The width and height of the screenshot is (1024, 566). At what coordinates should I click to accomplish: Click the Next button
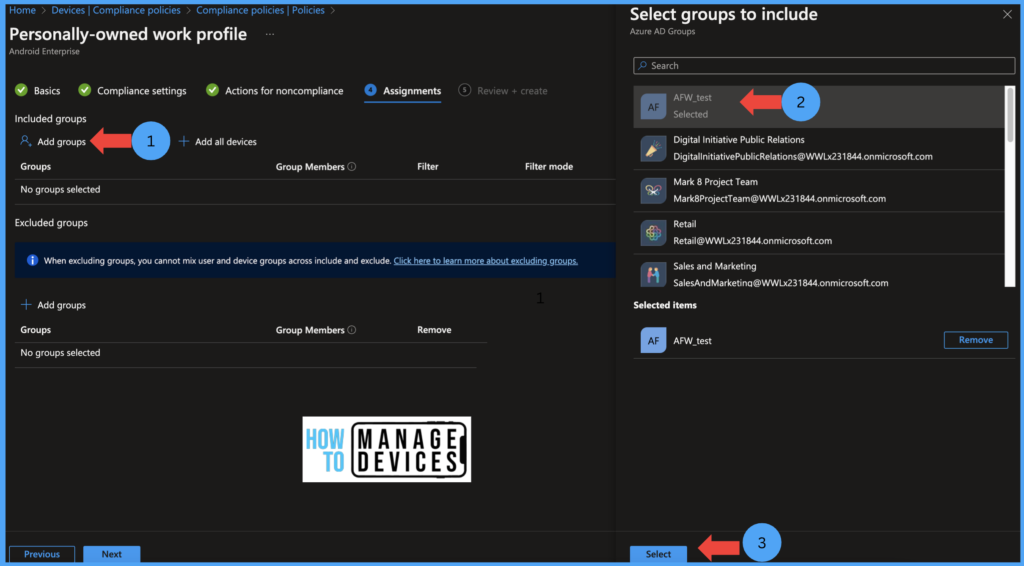pos(112,554)
